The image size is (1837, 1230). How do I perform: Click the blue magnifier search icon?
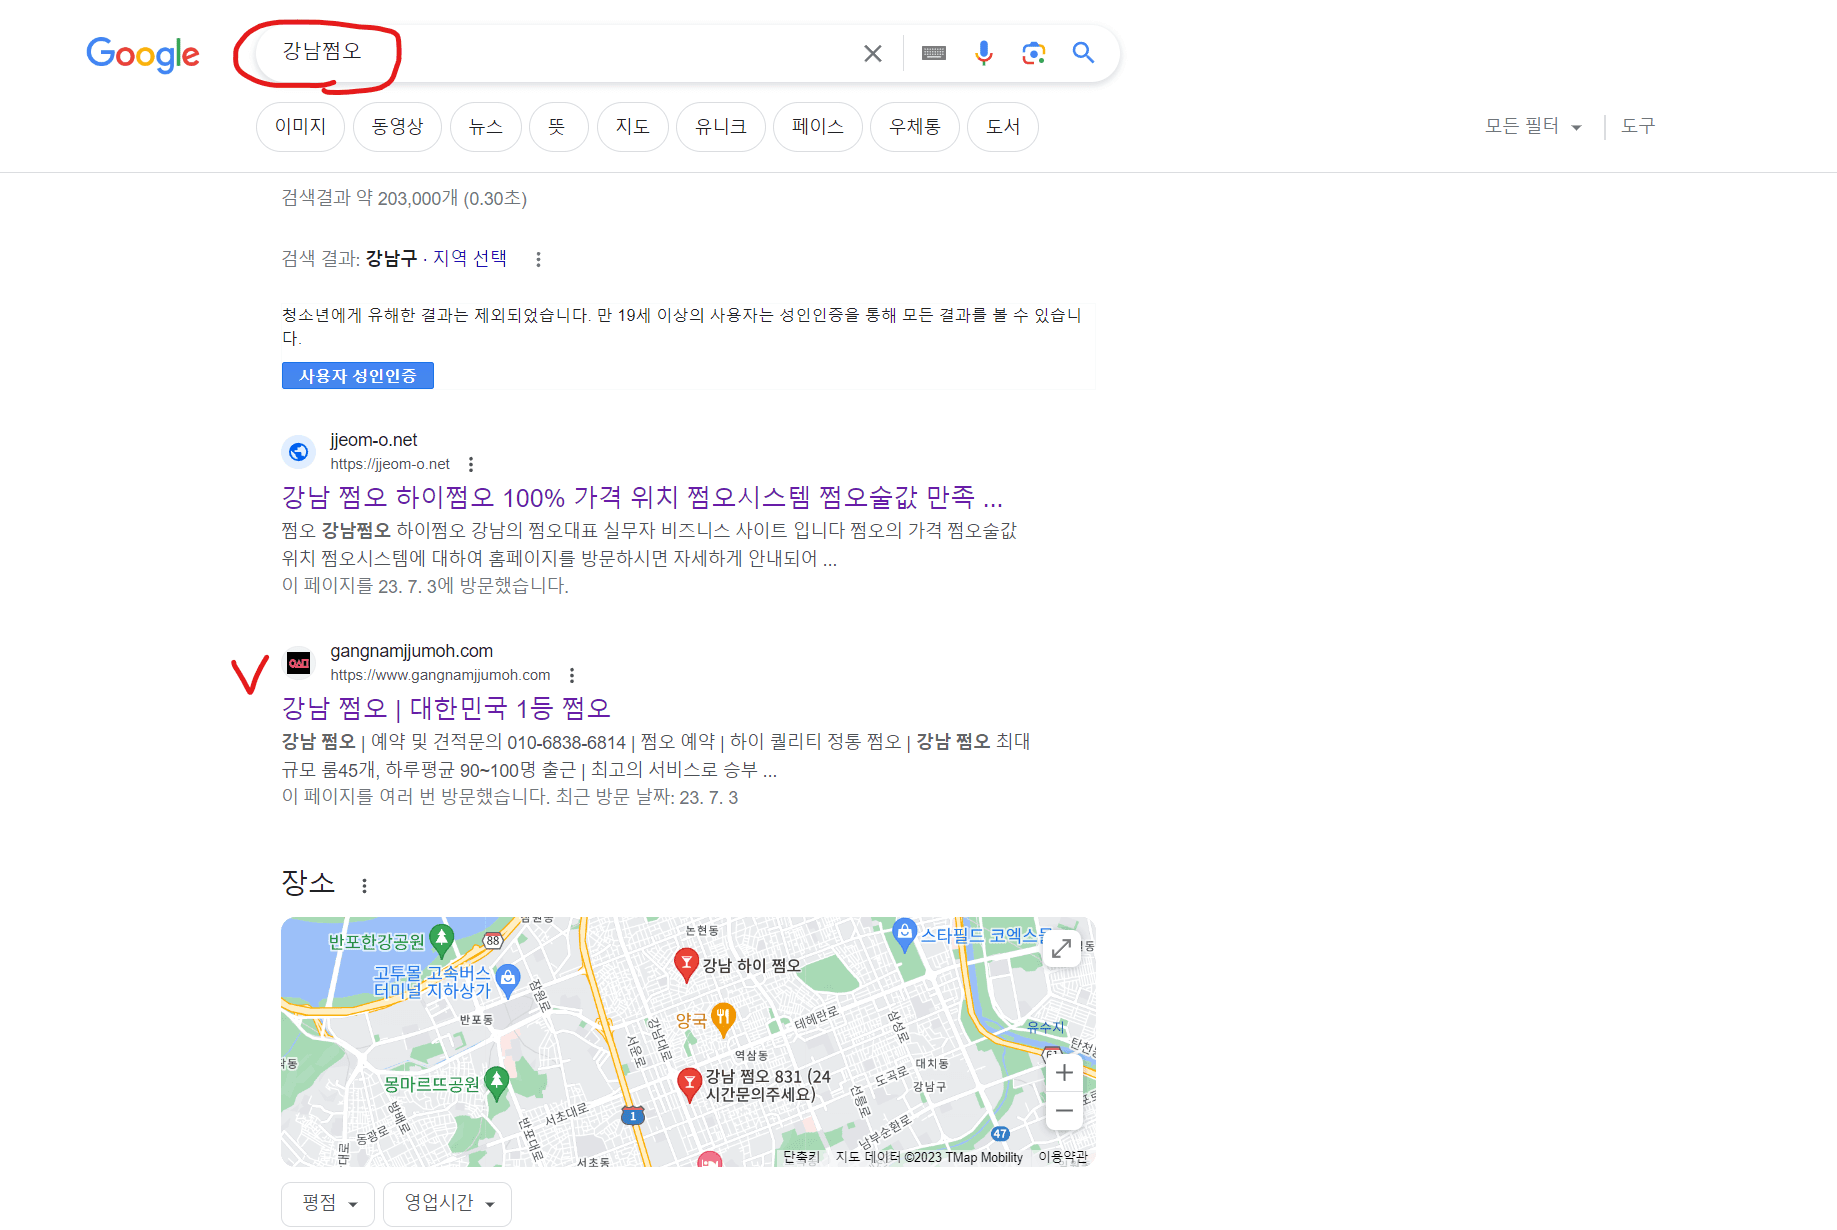coord(1083,52)
